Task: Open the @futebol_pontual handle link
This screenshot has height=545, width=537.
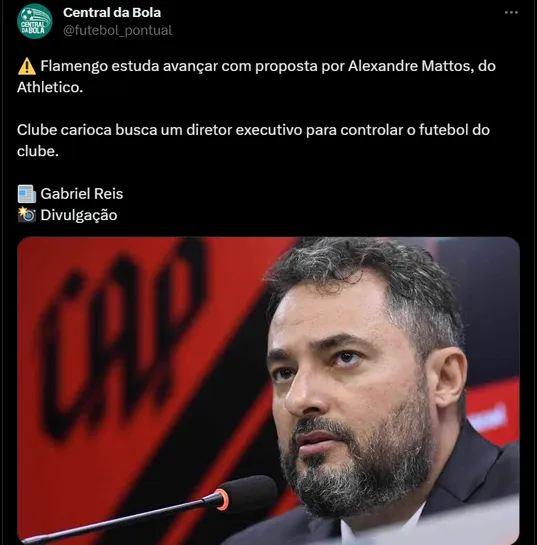Action: click(x=117, y=30)
